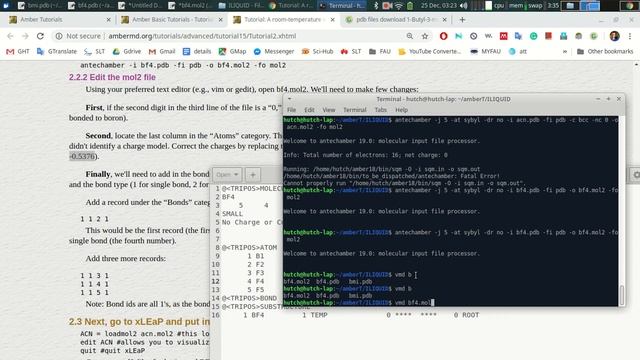This screenshot has width=640, height=360.
Task: Open the Messenger bookmark
Action: [x=273, y=51]
